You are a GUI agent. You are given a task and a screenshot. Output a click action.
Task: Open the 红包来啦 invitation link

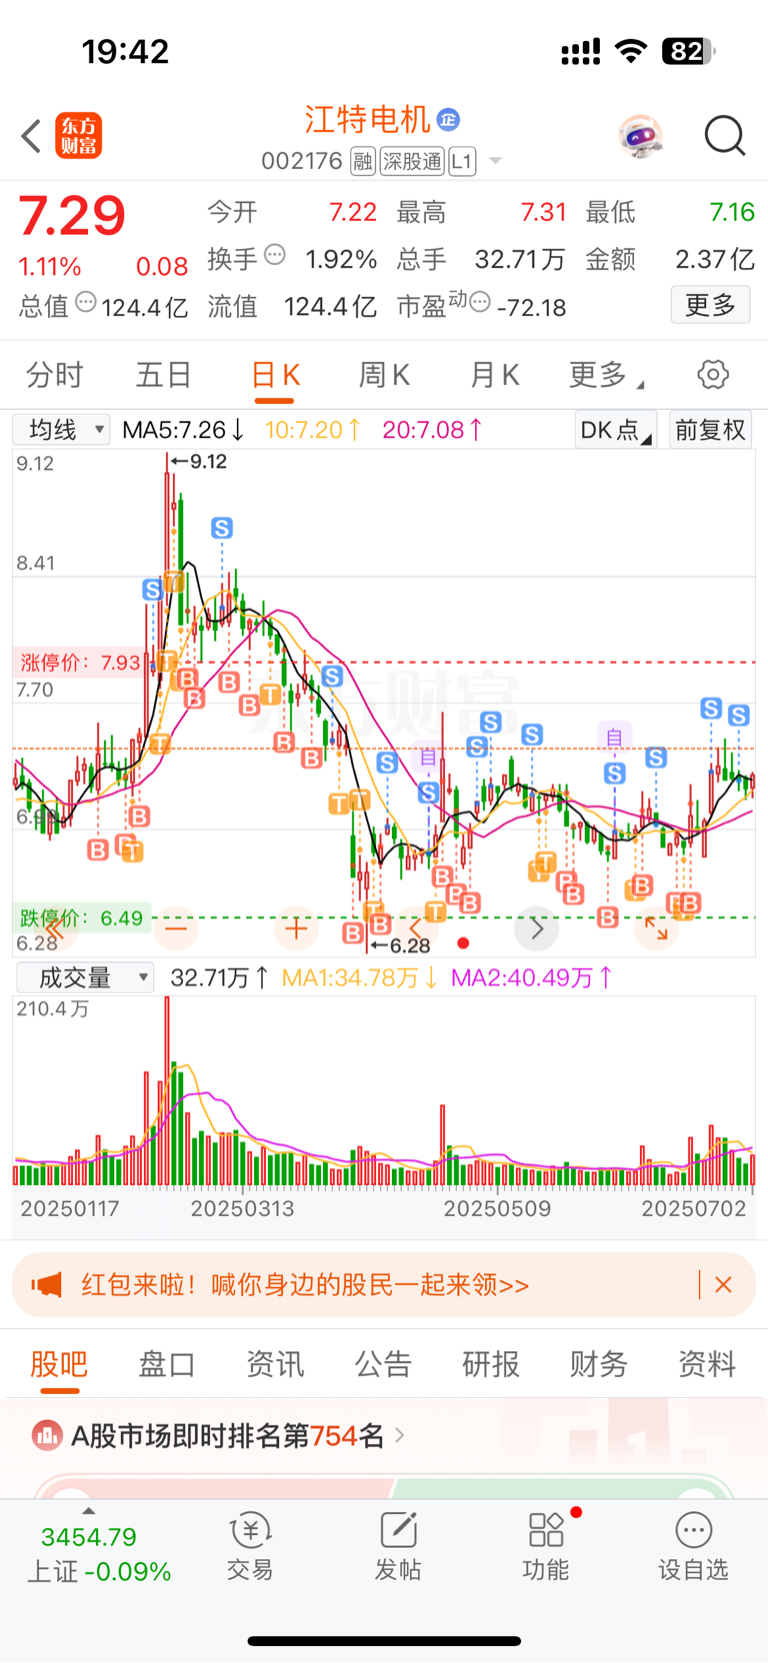tap(305, 1284)
